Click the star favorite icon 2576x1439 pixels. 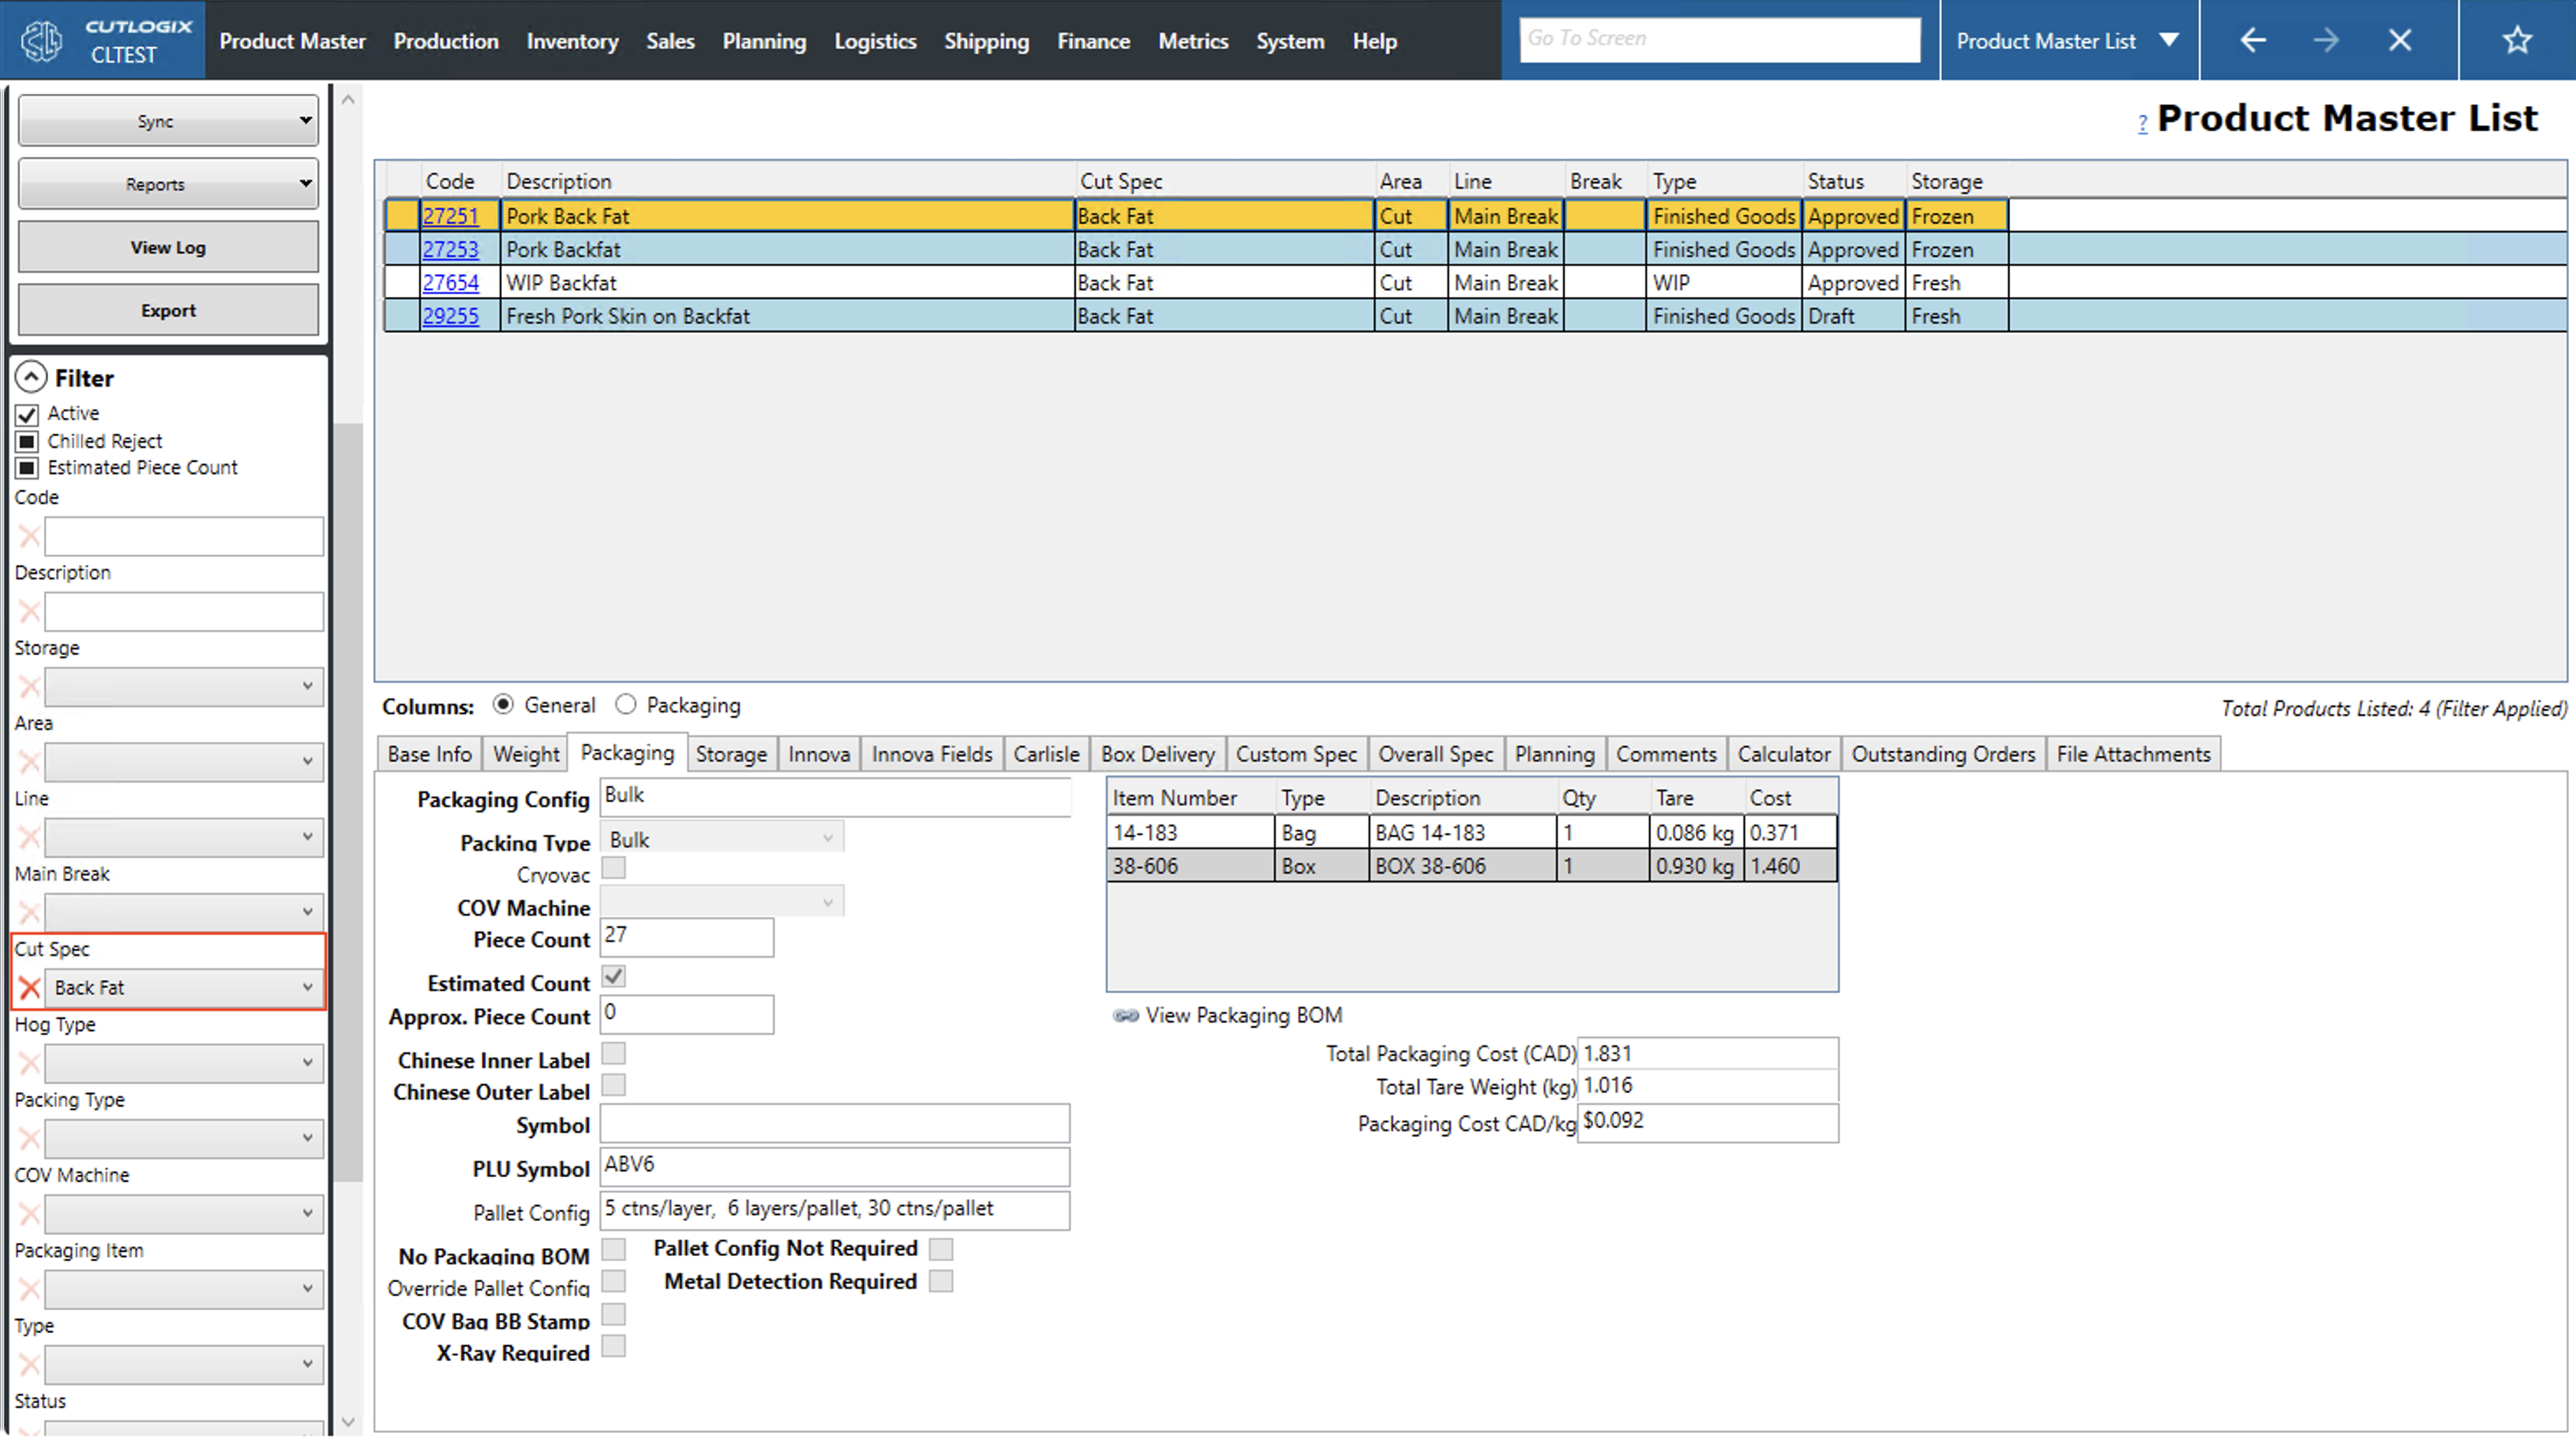pos(2516,40)
